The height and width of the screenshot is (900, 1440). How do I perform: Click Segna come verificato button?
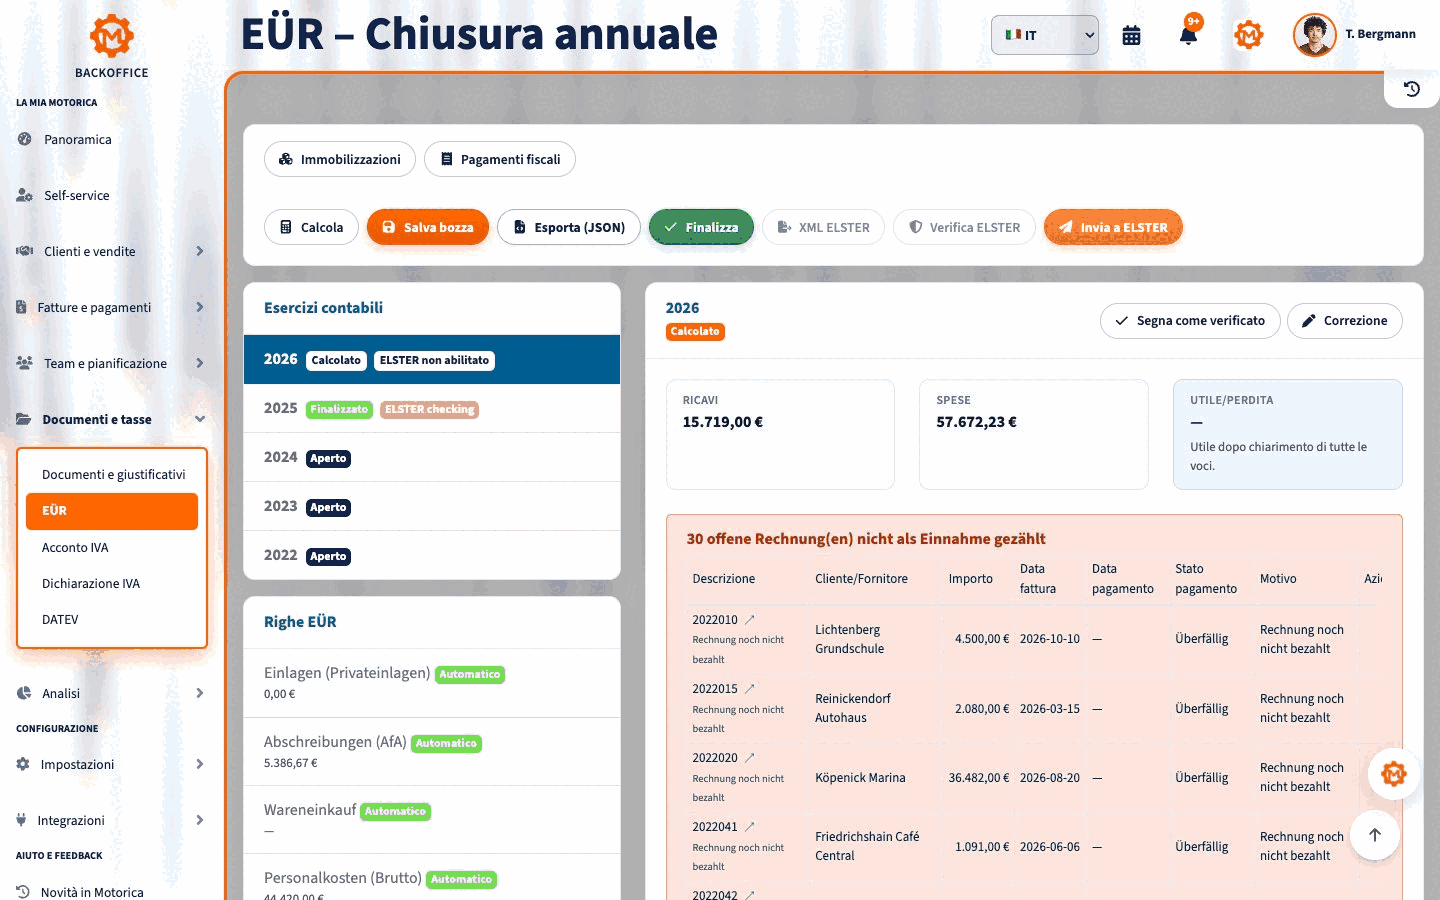(1190, 321)
